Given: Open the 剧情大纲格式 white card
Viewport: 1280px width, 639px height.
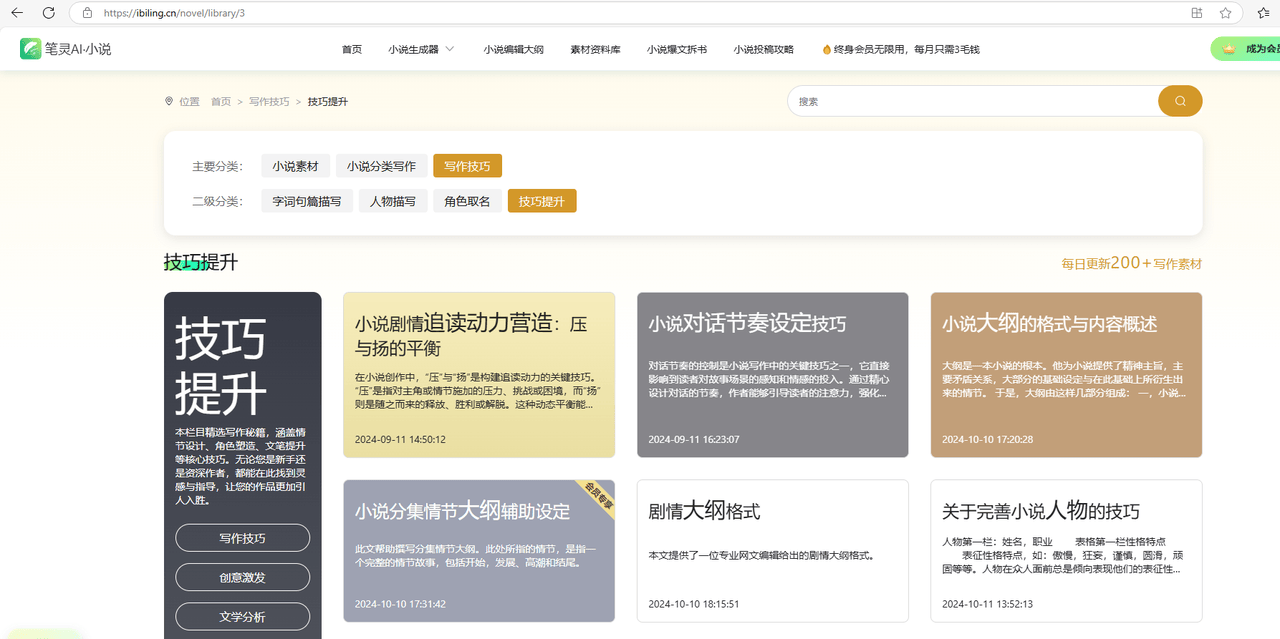Looking at the screenshot, I should (x=773, y=550).
